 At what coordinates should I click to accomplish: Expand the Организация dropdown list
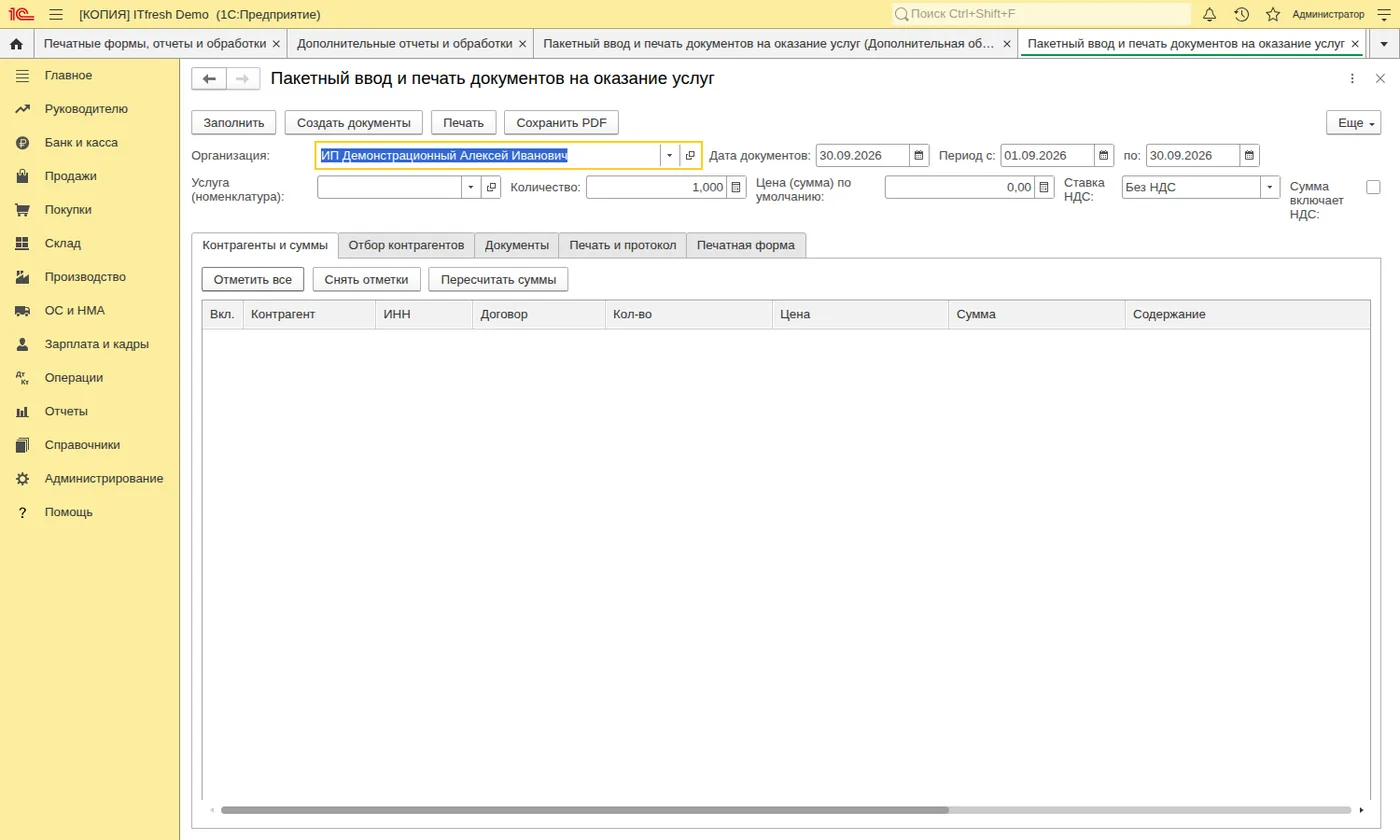click(670, 156)
